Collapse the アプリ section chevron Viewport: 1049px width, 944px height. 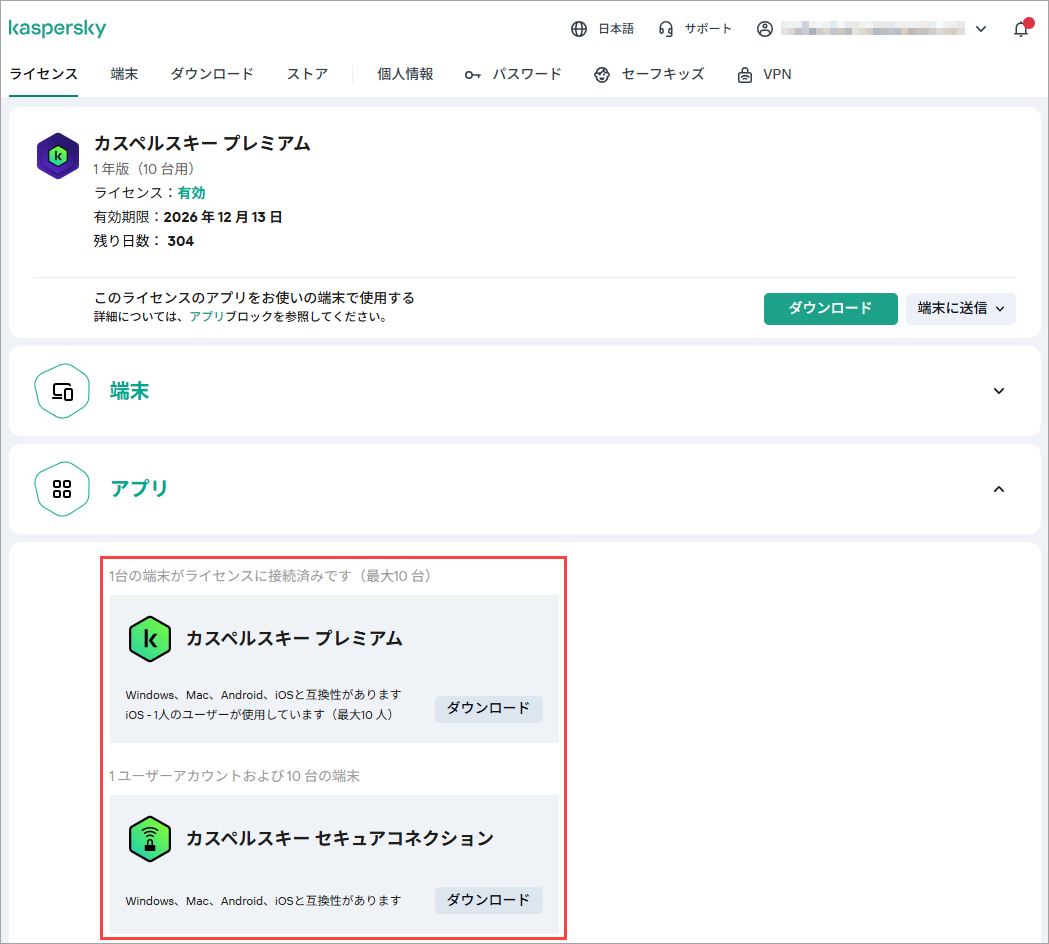click(999, 489)
